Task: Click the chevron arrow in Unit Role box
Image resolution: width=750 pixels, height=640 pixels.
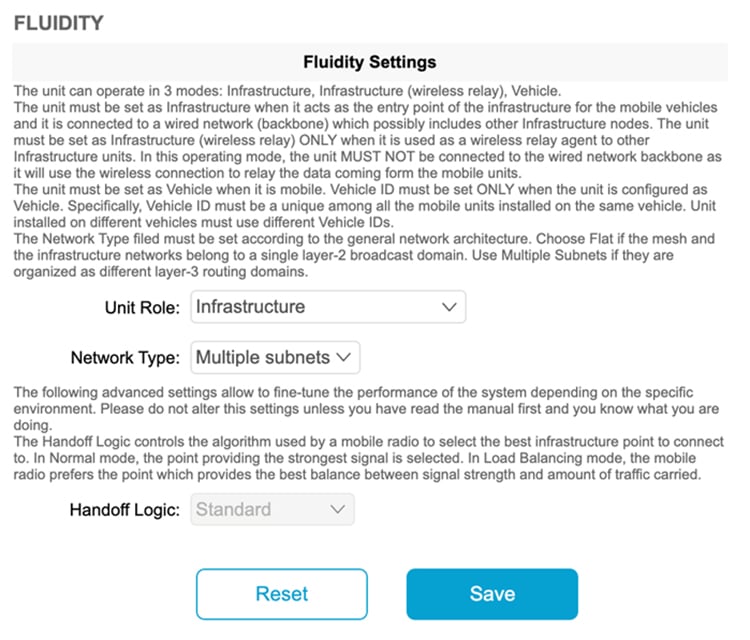Action: pos(449,307)
